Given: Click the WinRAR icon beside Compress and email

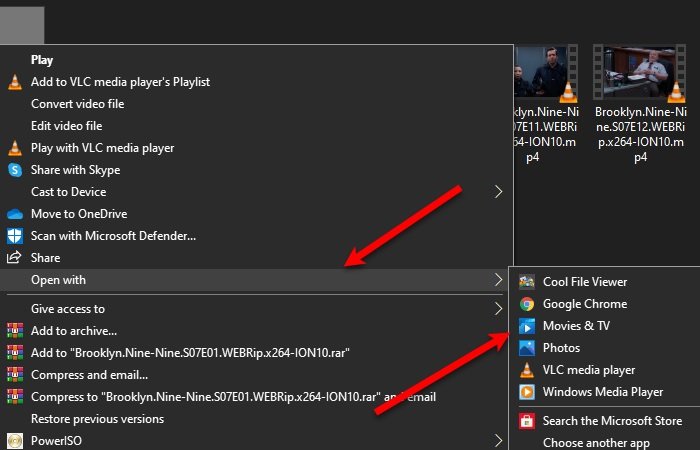Looking at the screenshot, I should click(15, 375).
